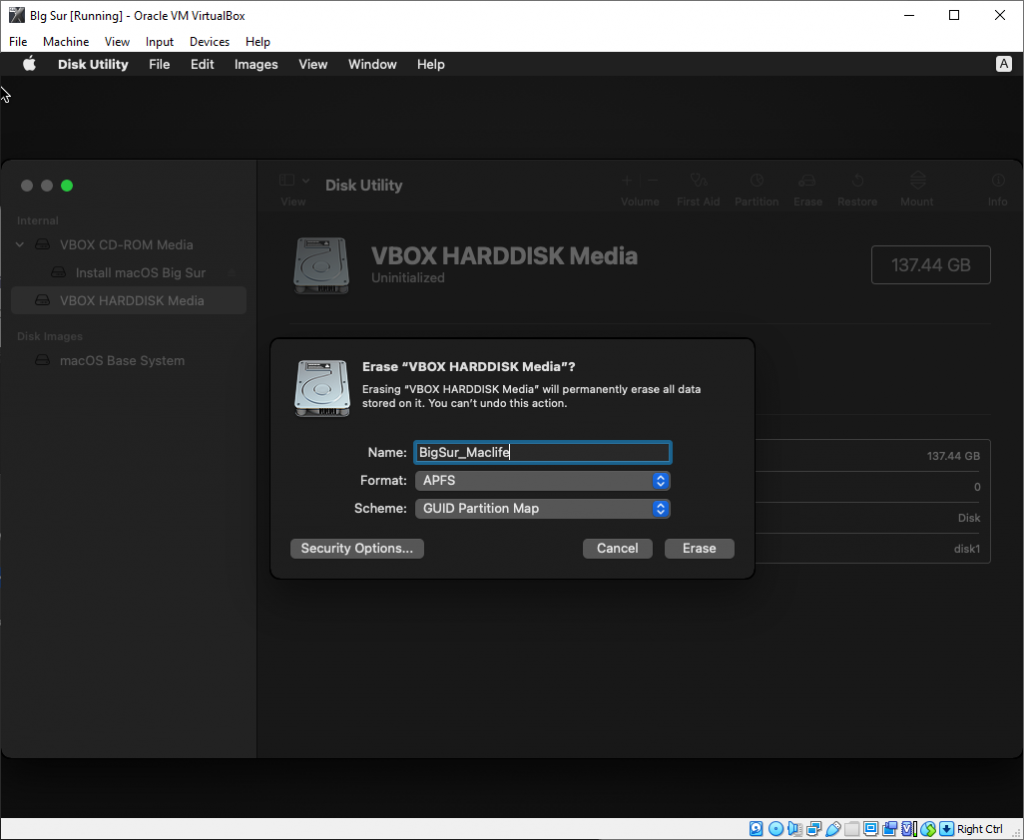Collapse the VBOX CD-ROM Media tree item
The width and height of the screenshot is (1024, 840).
pyautogui.click(x=19, y=244)
